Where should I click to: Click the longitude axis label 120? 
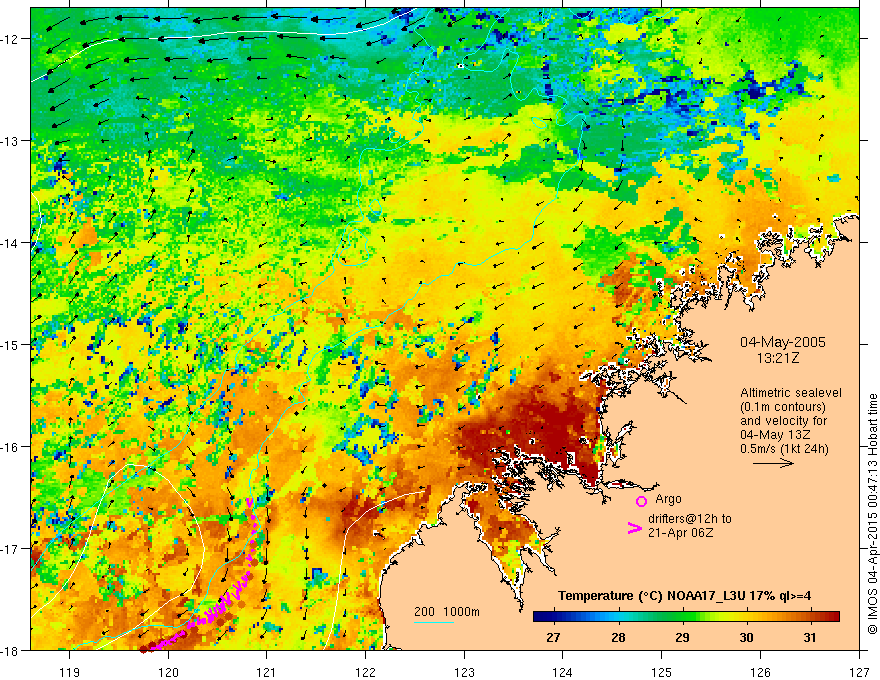(168, 672)
